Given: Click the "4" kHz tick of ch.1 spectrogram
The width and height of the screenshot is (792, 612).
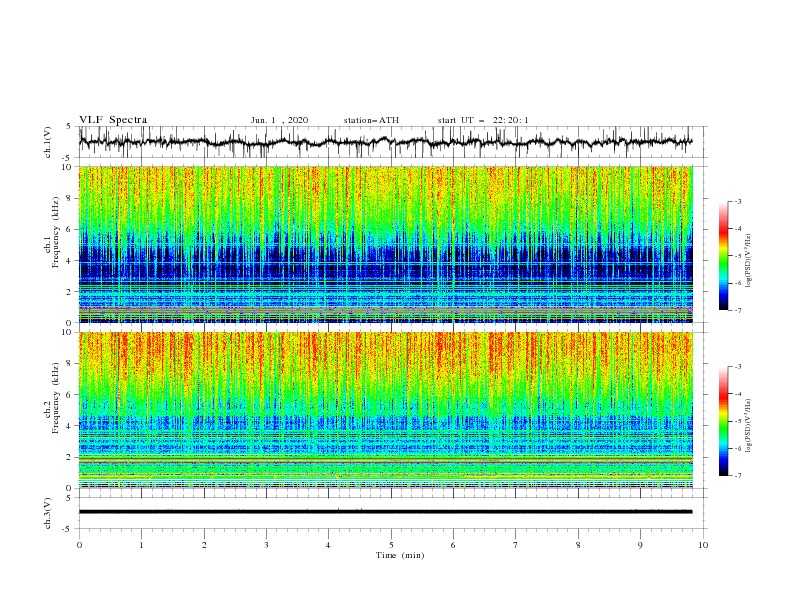Looking at the screenshot, I should (69, 261).
